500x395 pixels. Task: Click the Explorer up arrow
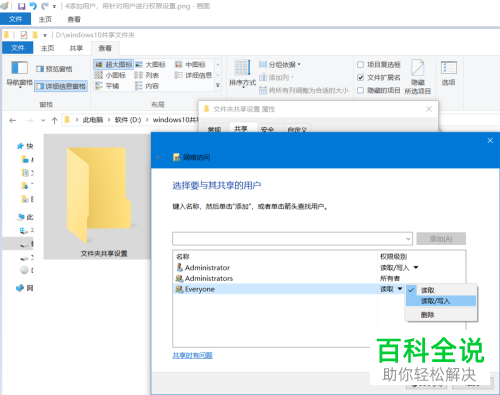[x=54, y=120]
